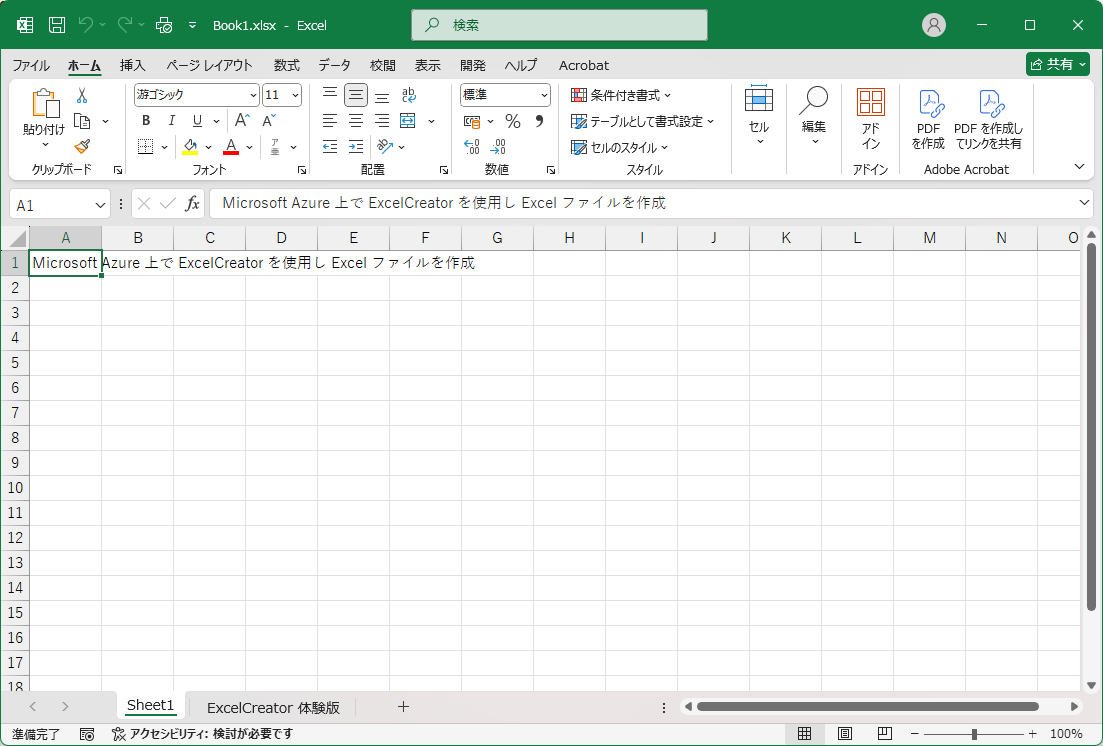The height and width of the screenshot is (746, 1103).
Task: Click the increase indent icon
Action: pos(356,146)
